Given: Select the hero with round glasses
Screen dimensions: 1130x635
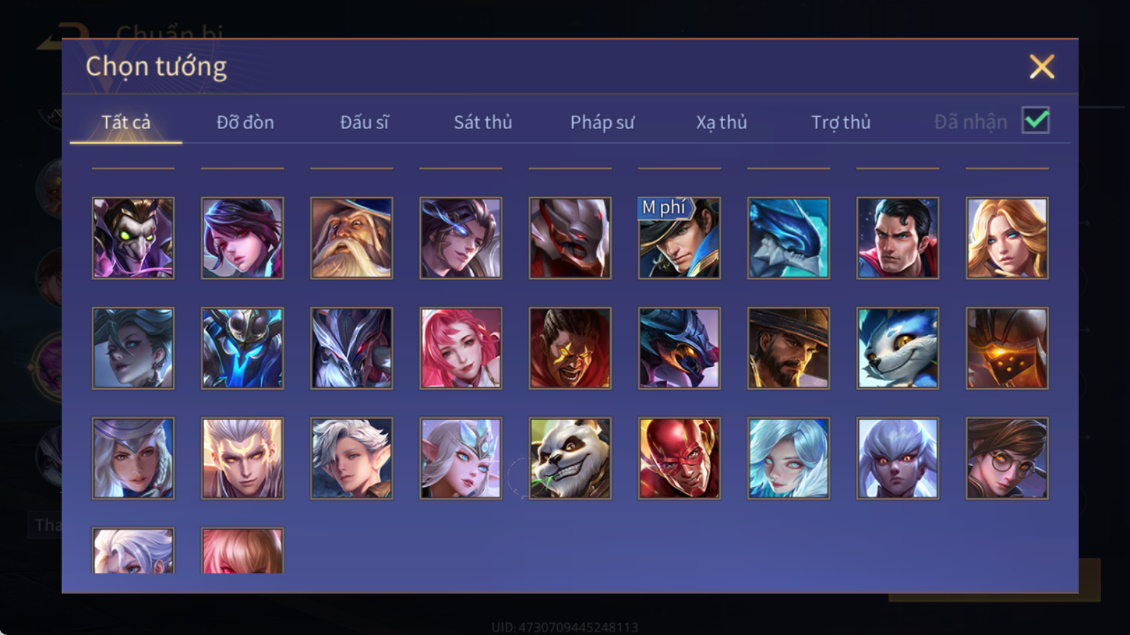Looking at the screenshot, I should point(1007,458).
